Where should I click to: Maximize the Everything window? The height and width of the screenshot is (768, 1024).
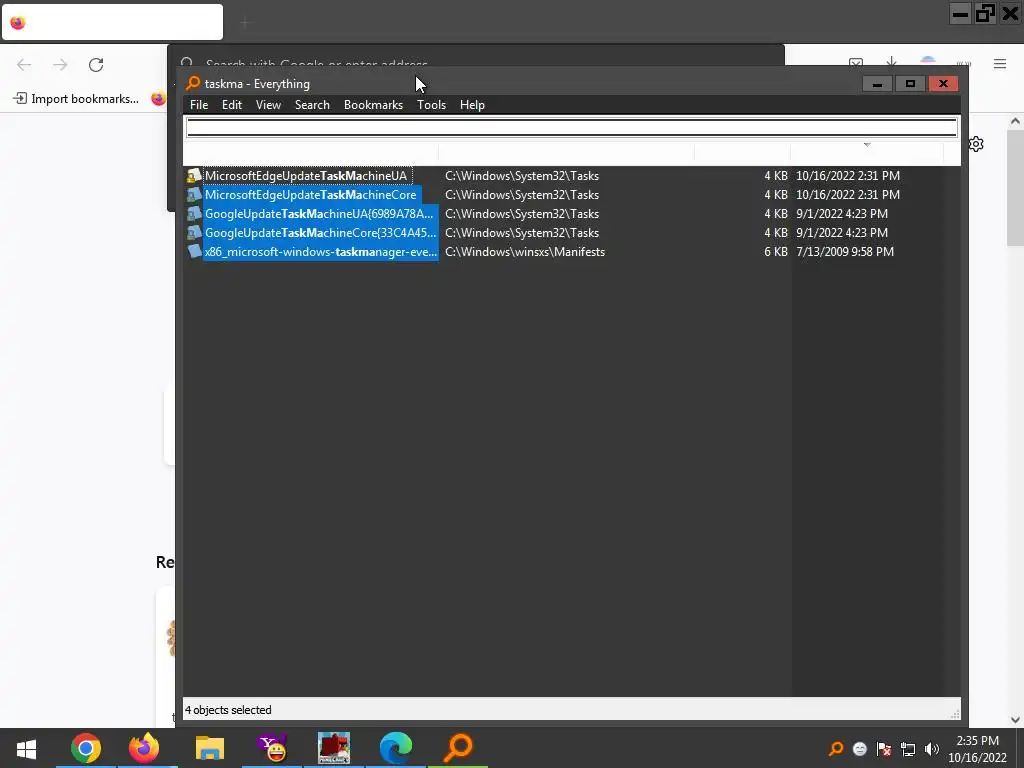coord(910,84)
